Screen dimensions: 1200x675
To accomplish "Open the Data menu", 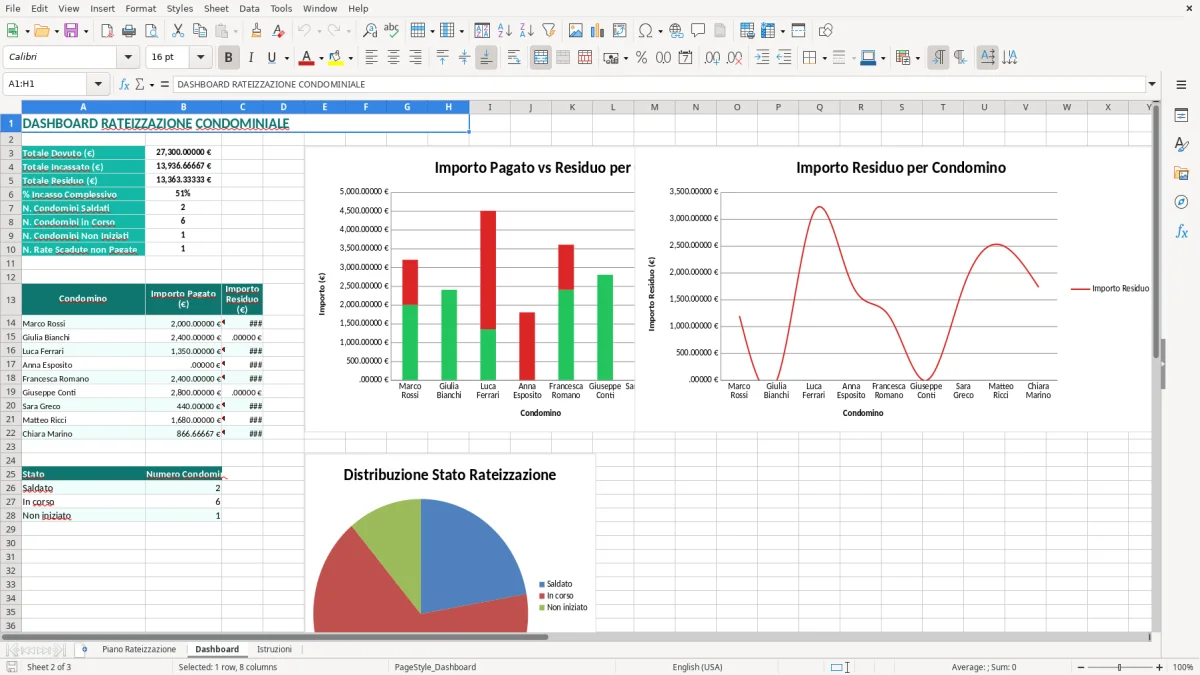I will click(249, 8).
